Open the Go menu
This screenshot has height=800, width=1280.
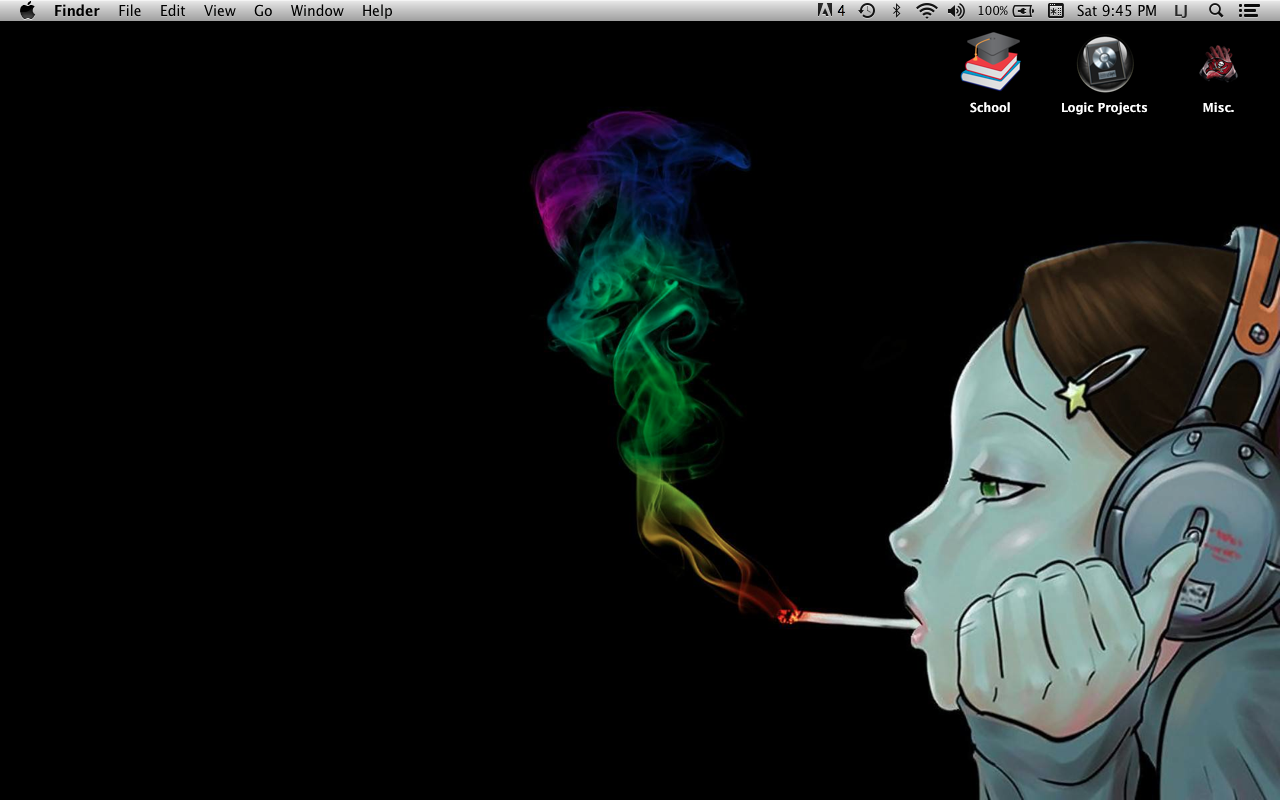[263, 11]
